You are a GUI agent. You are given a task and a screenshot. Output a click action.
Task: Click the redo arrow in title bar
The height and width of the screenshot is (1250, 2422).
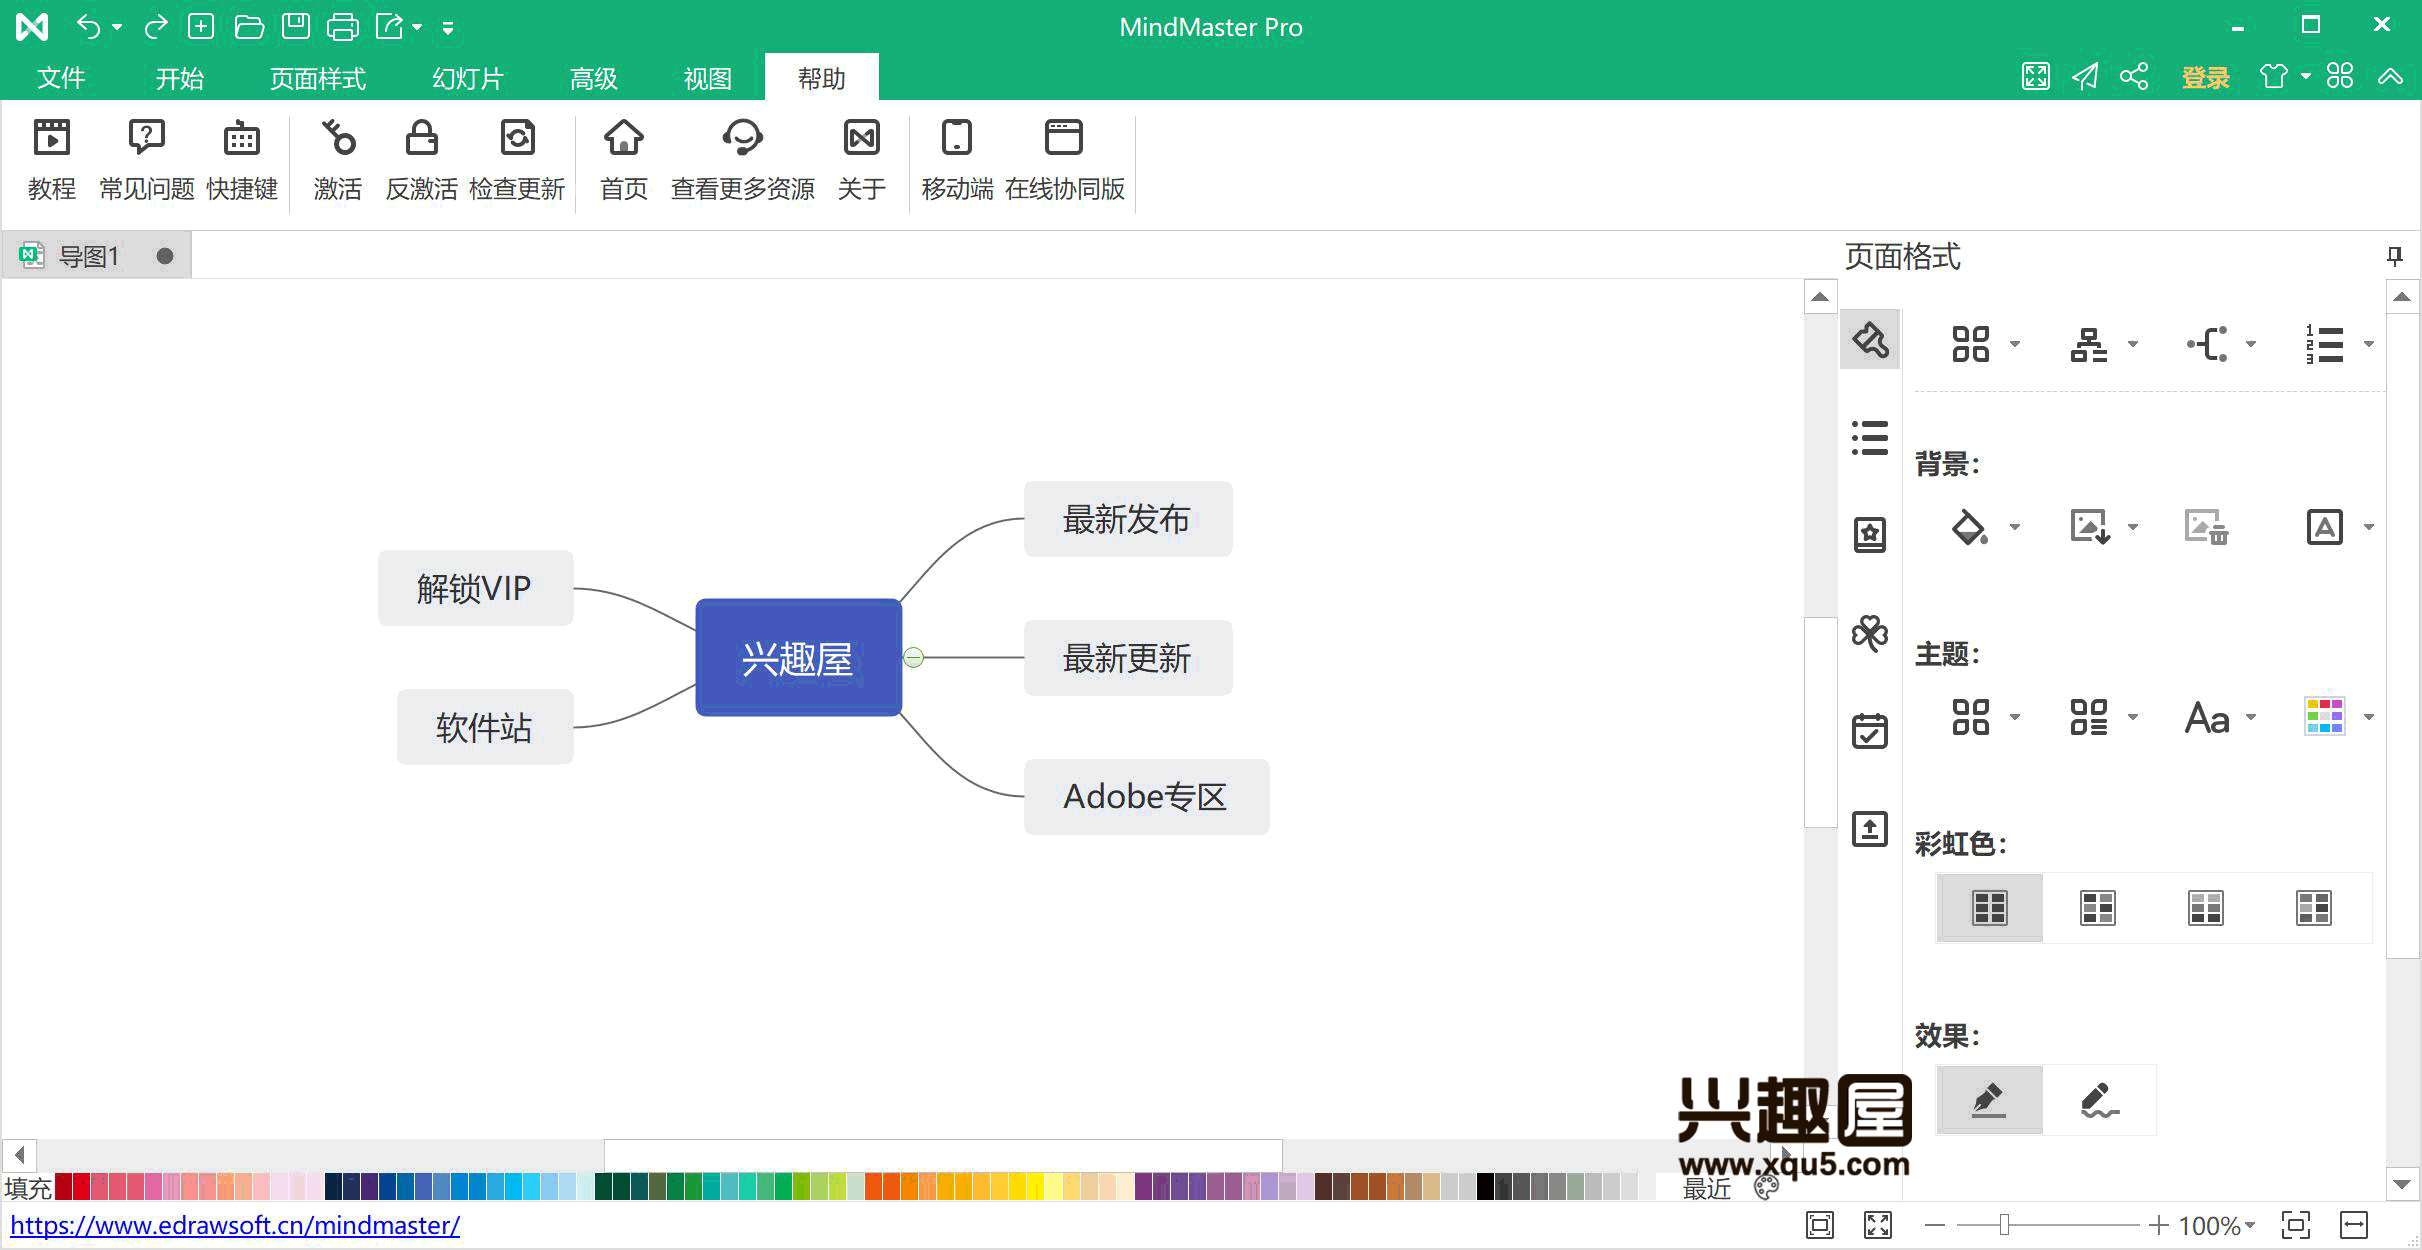click(x=155, y=27)
